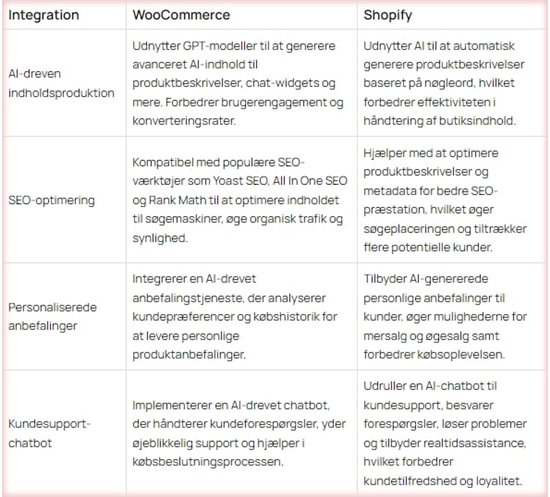Select the word 'kundepræferencer' in anbefalinger row

[183, 317]
